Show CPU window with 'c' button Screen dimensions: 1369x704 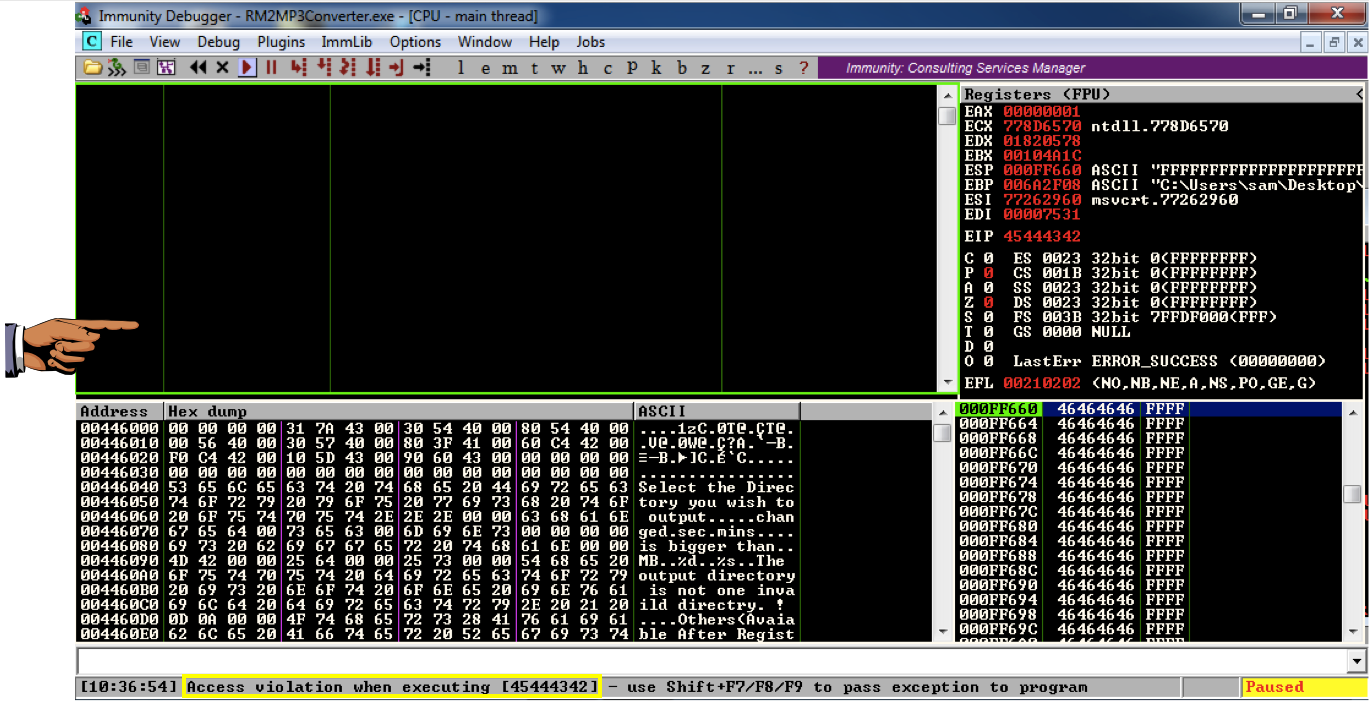(607, 68)
